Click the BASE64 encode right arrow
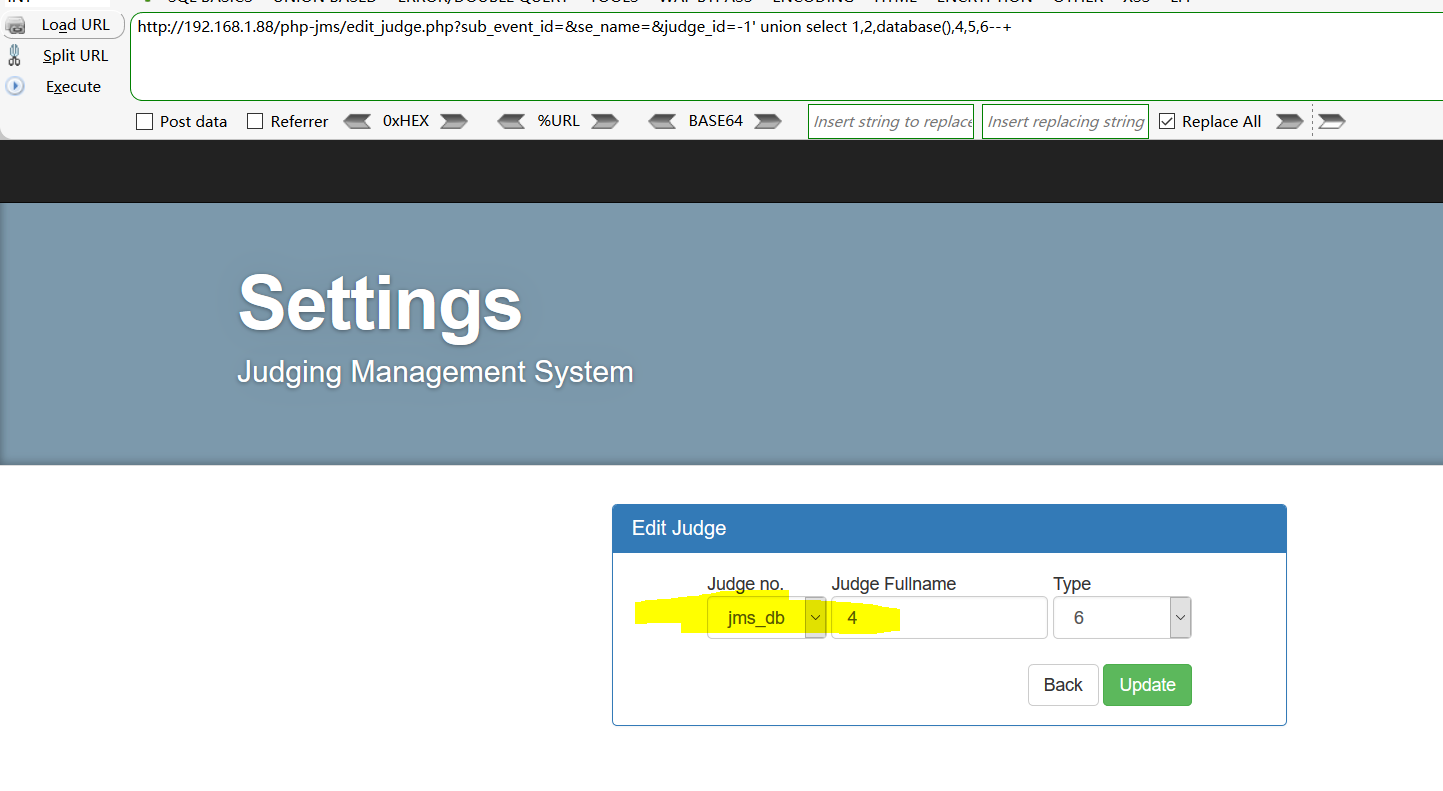The image size is (1443, 791). (x=768, y=121)
